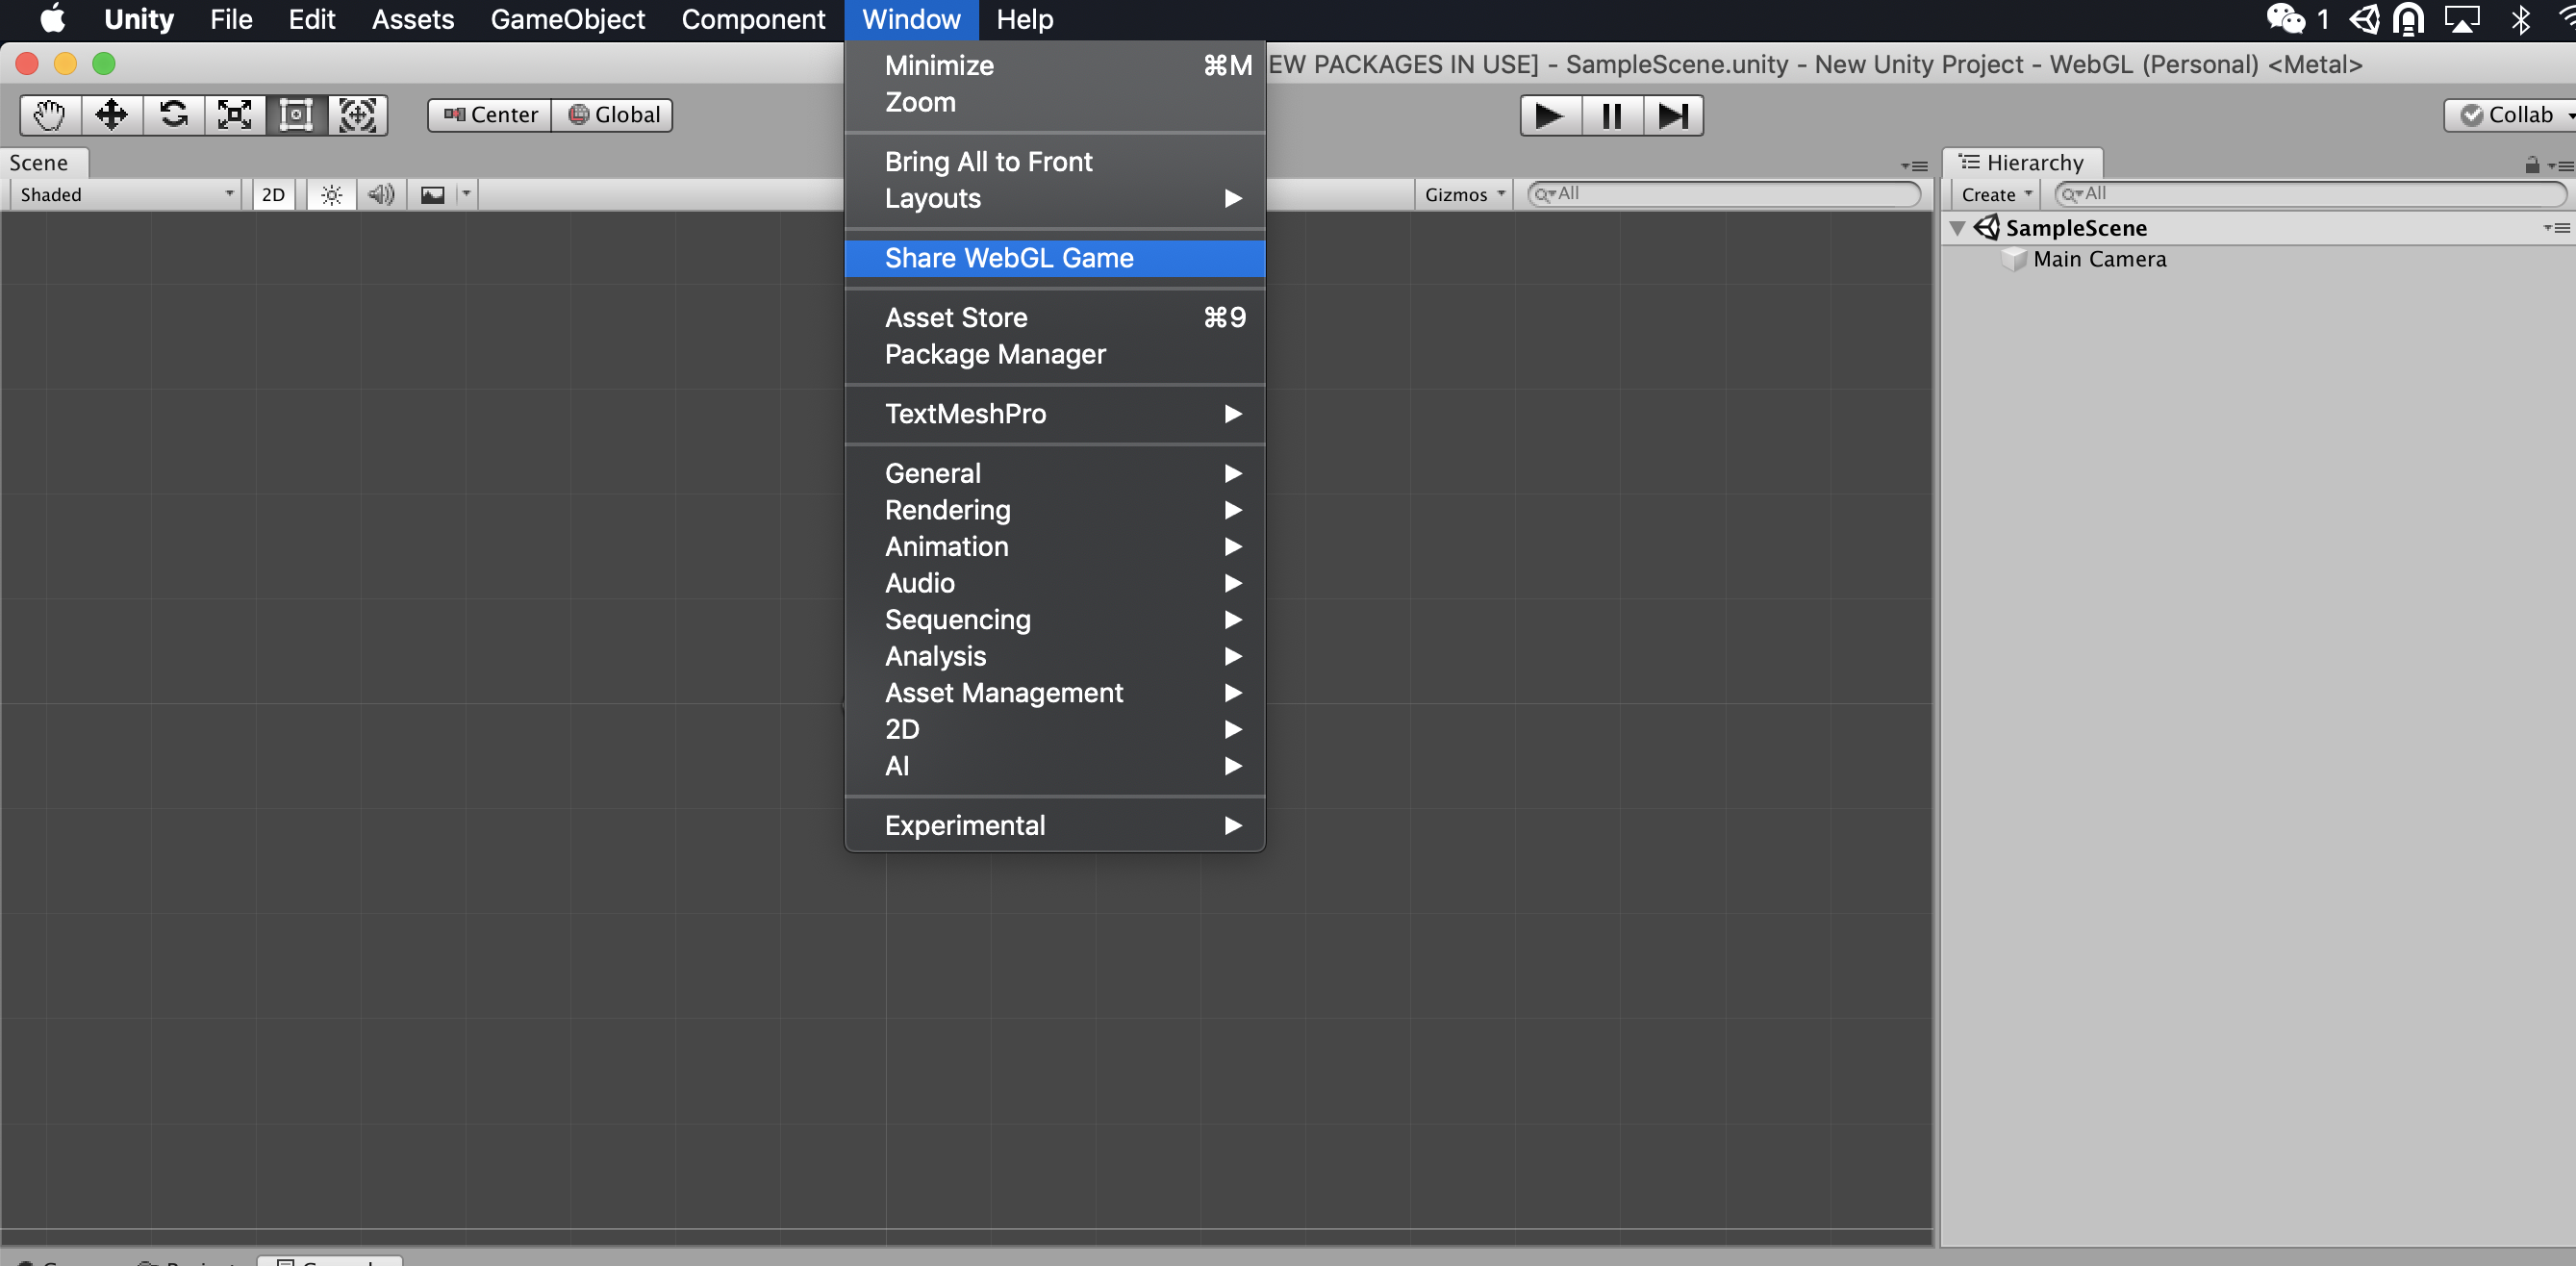Click the Step button to advance frame
The height and width of the screenshot is (1266, 2576).
tap(1673, 114)
